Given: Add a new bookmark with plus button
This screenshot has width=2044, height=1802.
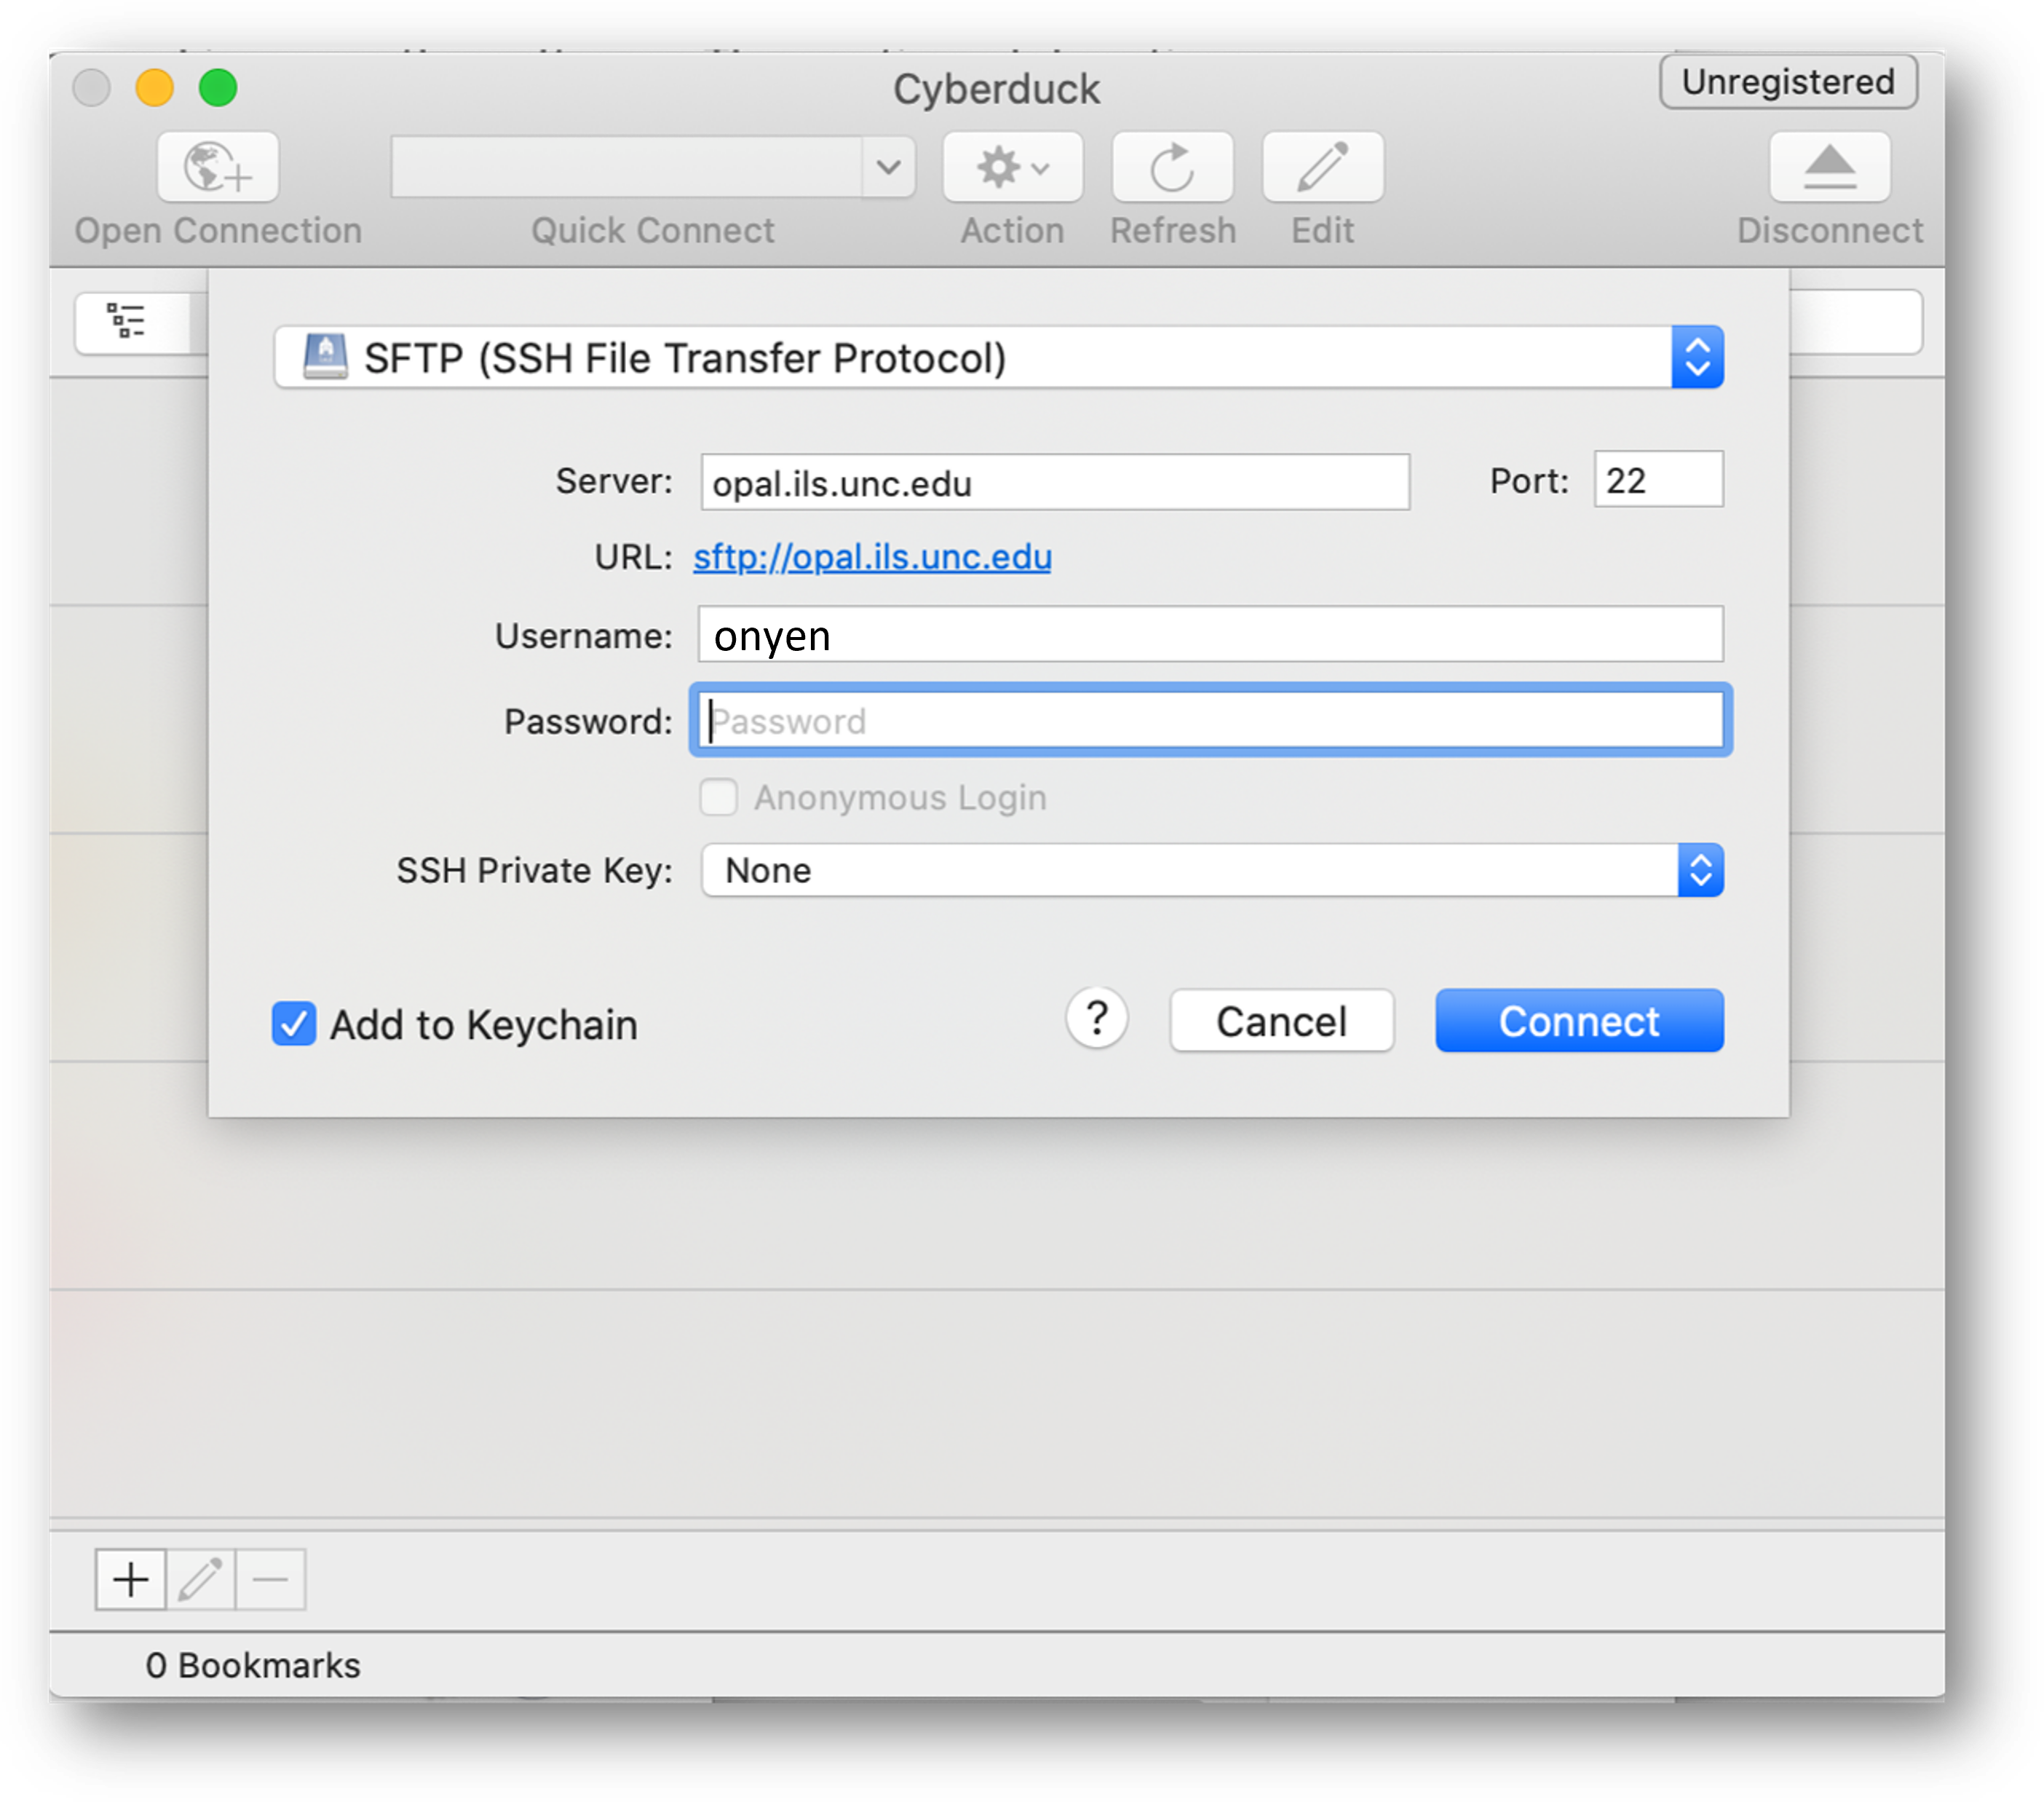Looking at the screenshot, I should 131,1579.
